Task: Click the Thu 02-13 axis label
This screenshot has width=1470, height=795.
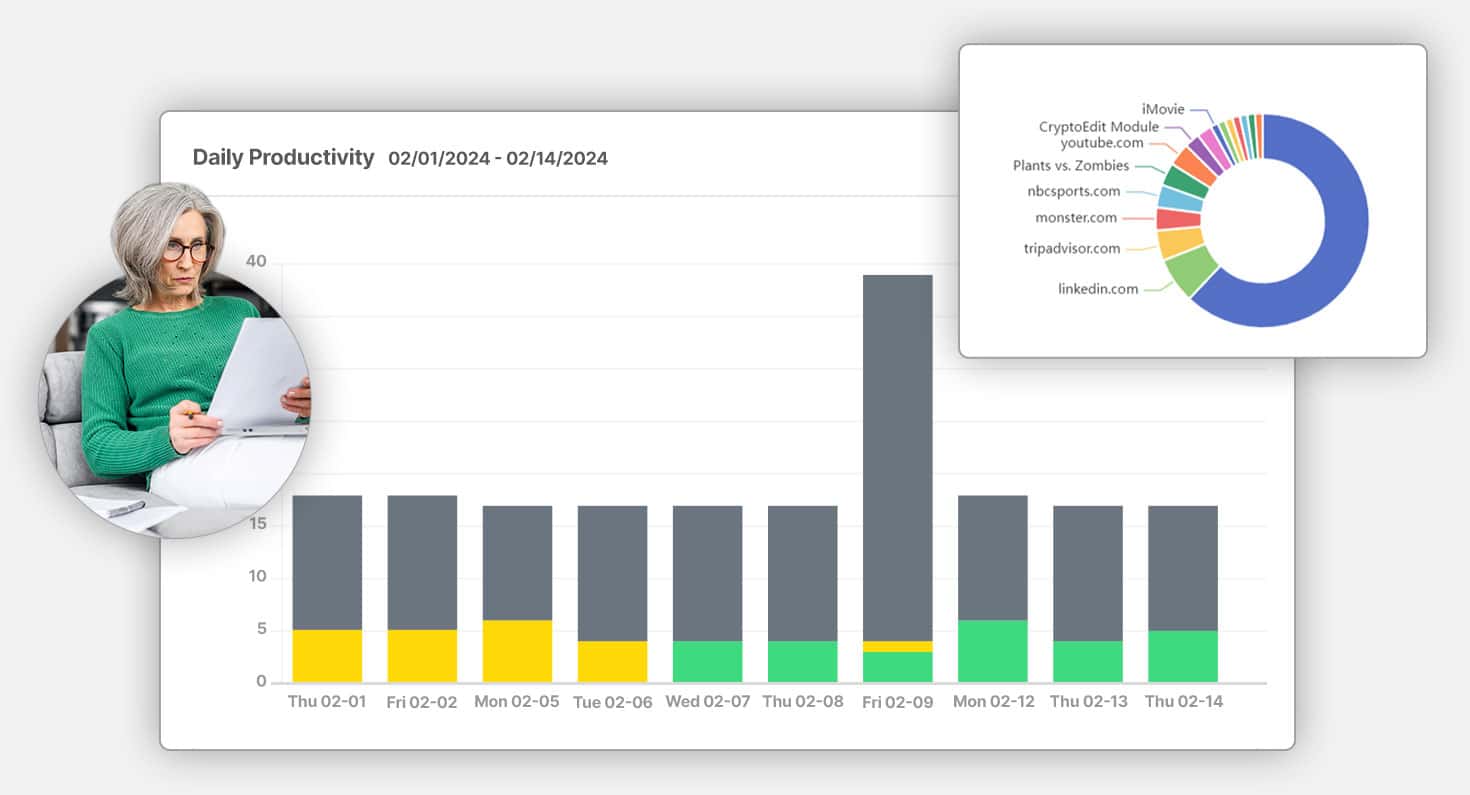Action: click(1088, 701)
